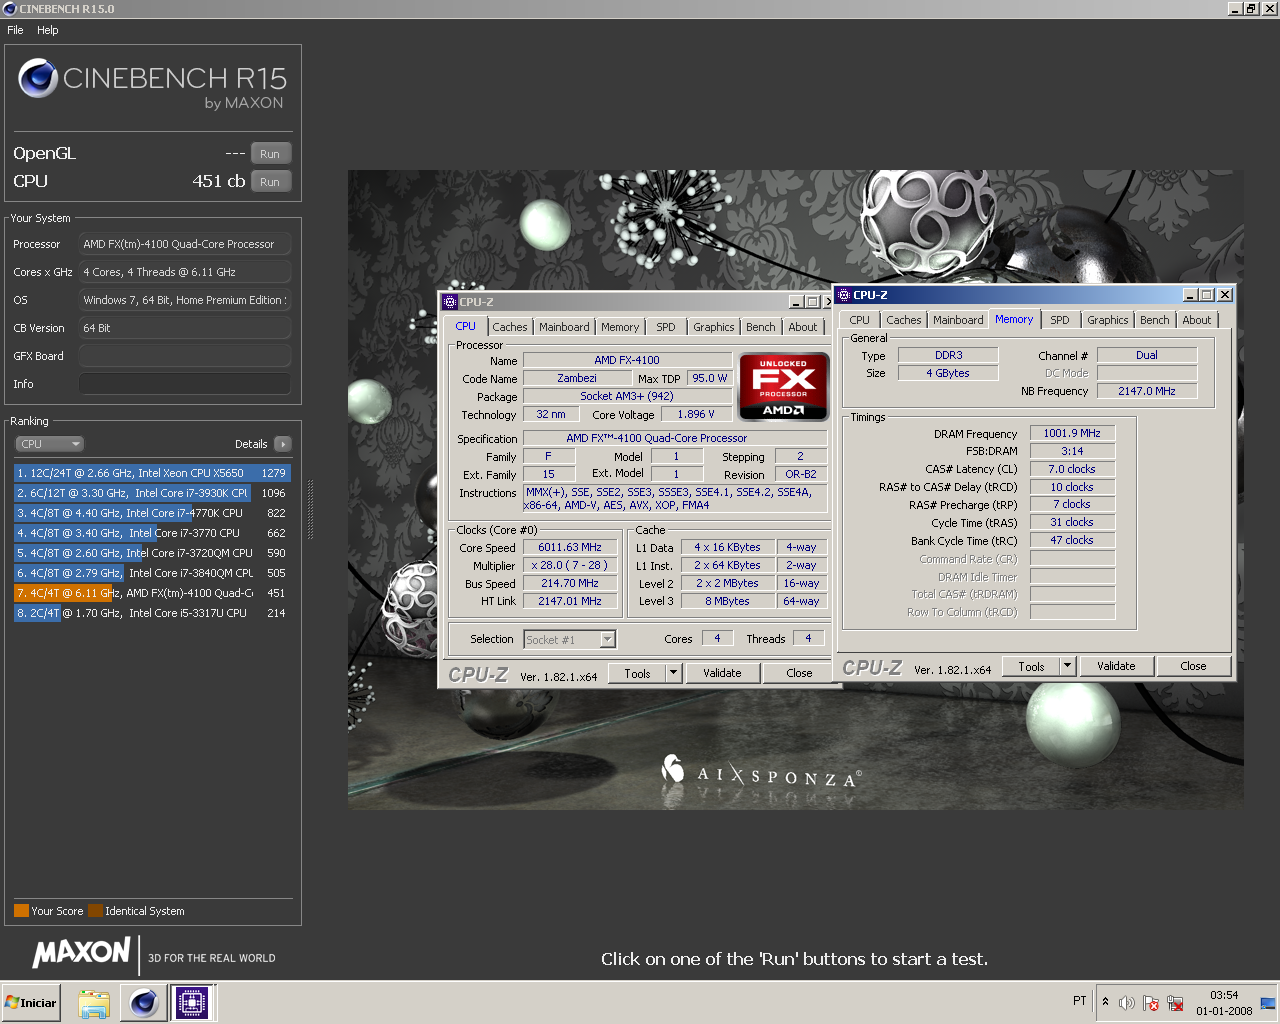Open the CPU-Z taskbar icon
This screenshot has height=1024, width=1280.
(x=191, y=1002)
